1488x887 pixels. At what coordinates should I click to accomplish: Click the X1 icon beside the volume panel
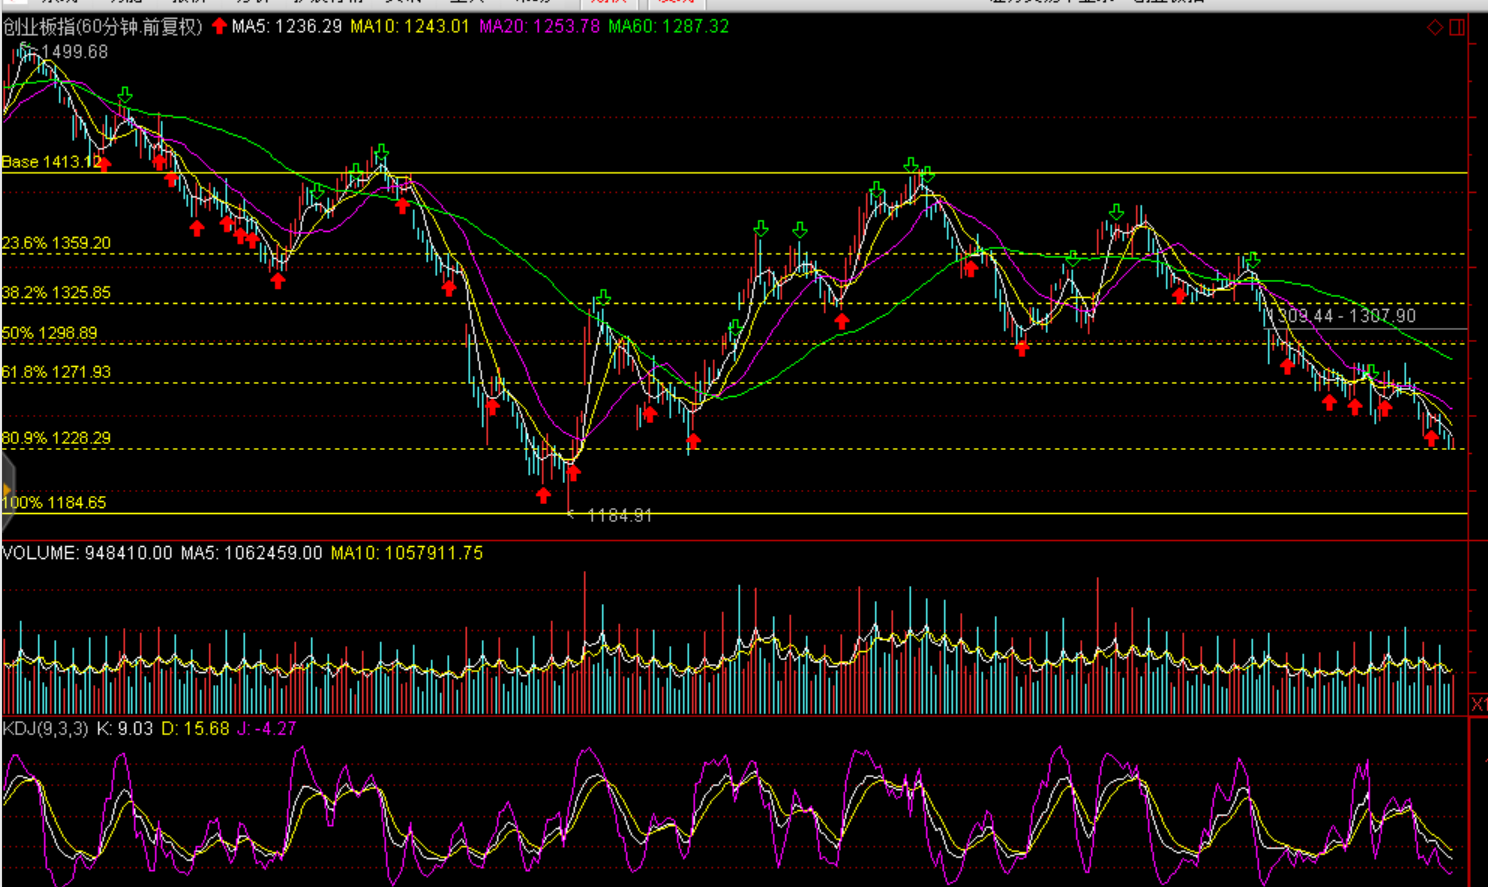tap(1478, 704)
